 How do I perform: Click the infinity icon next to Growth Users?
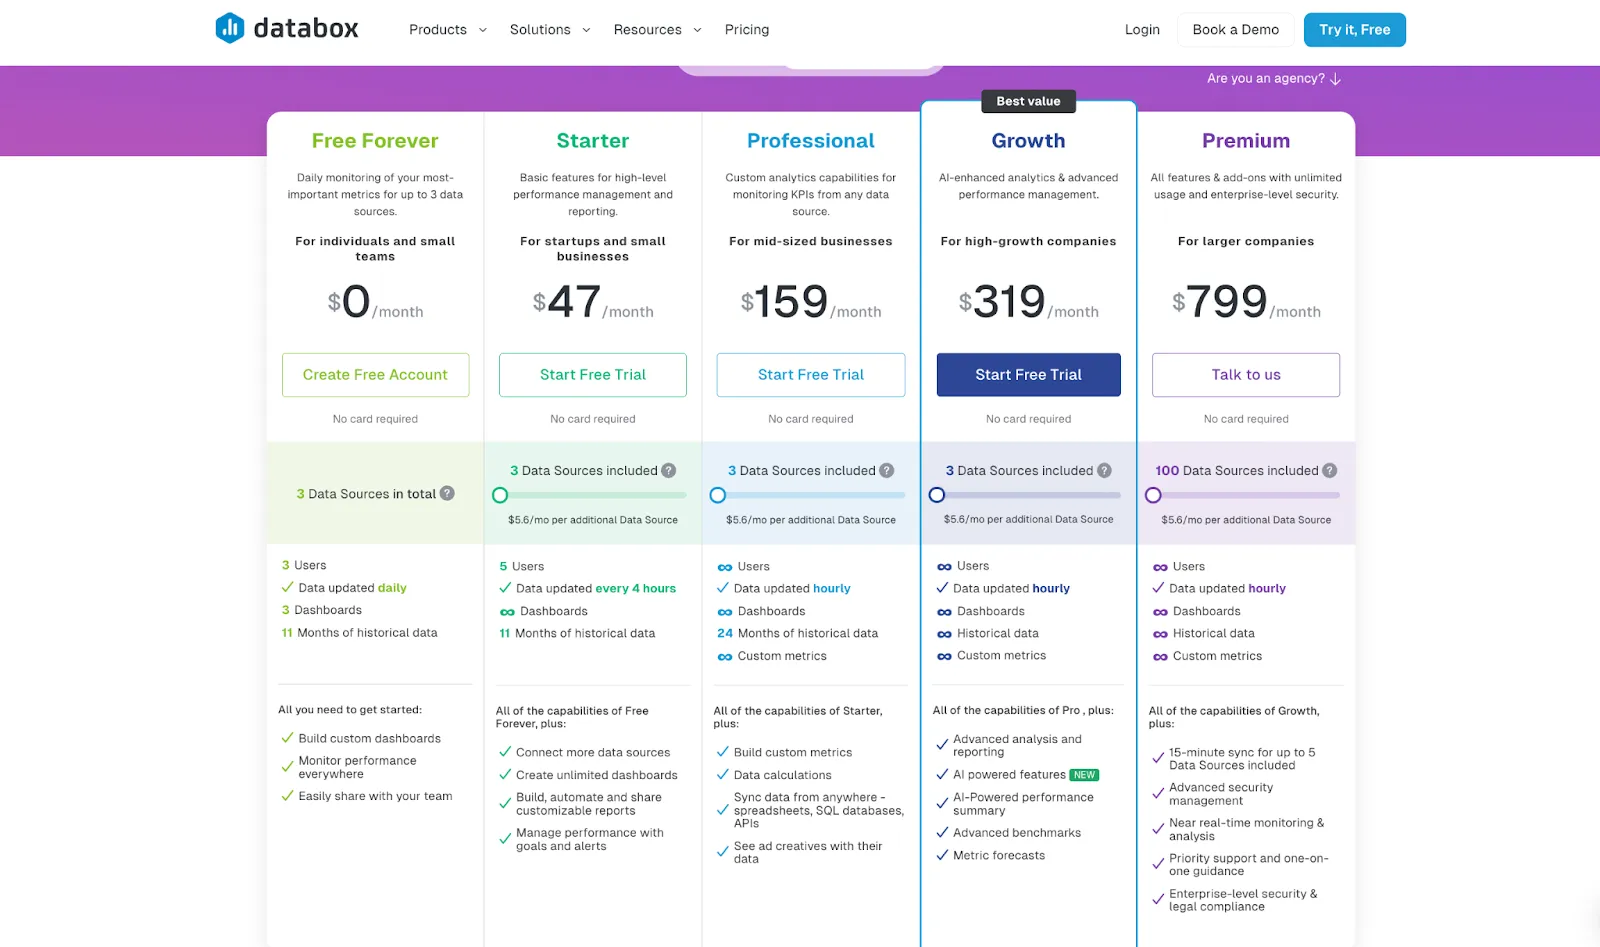(944, 565)
